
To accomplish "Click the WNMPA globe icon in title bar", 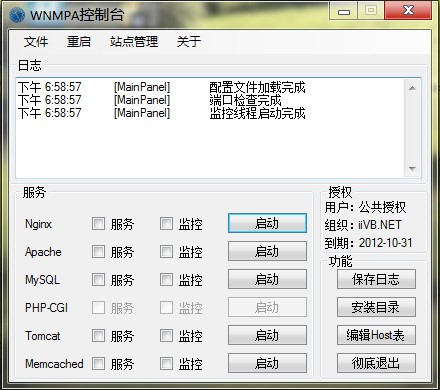I will [17, 15].
